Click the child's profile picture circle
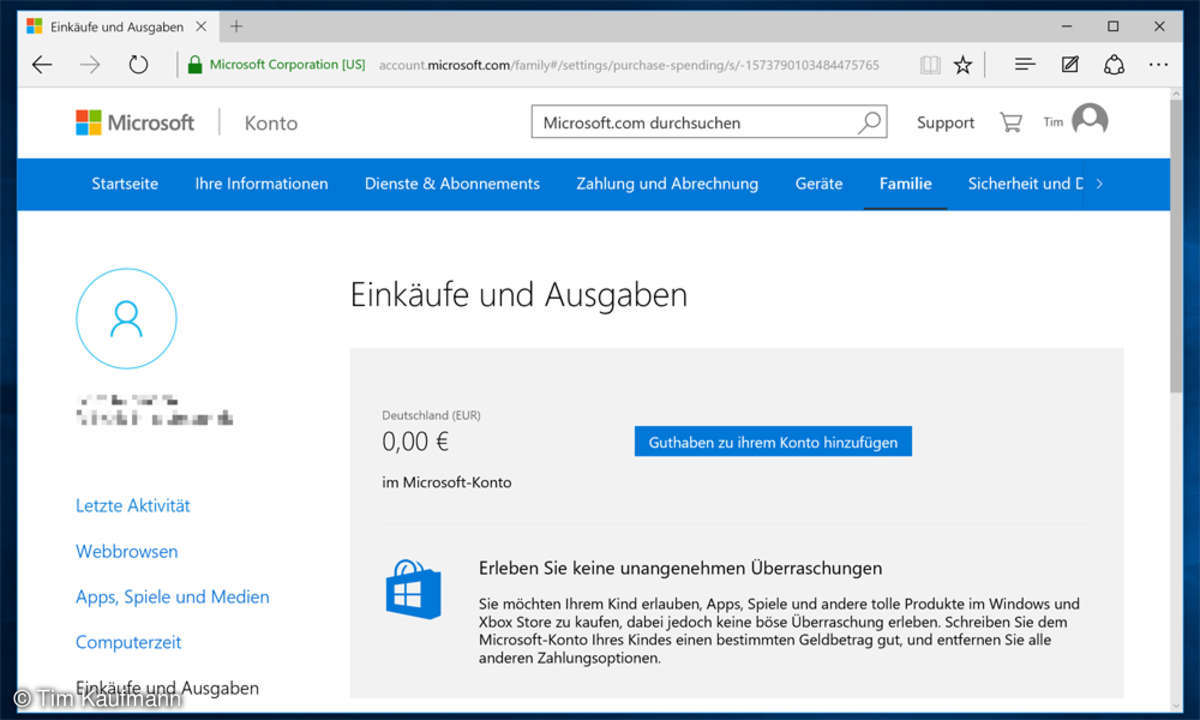 pos(126,319)
